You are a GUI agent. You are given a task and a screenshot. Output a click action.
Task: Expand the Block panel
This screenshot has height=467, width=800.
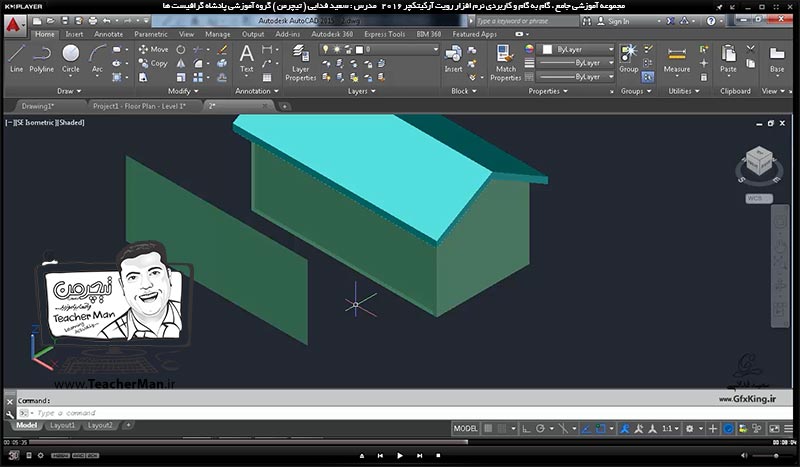[463, 91]
